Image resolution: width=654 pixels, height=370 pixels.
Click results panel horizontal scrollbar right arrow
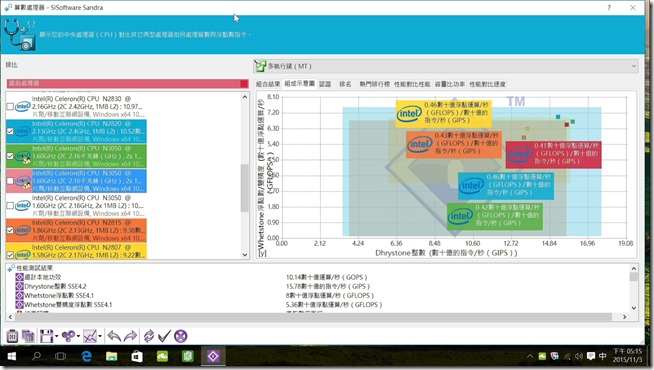(x=624, y=317)
